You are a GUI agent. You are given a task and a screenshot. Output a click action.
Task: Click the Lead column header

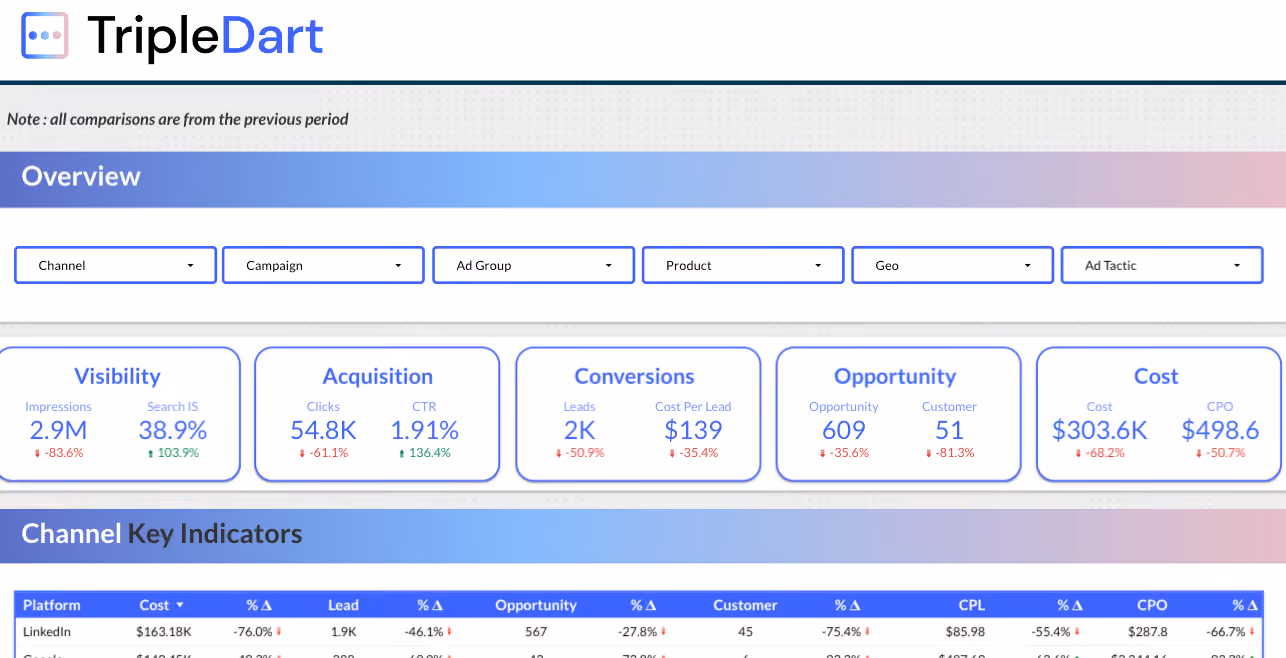coord(343,605)
